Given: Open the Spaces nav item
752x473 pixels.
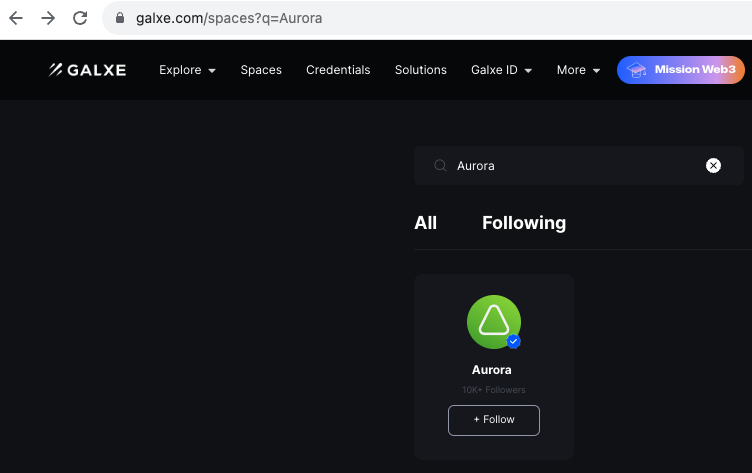Looking at the screenshot, I should coord(261,70).
